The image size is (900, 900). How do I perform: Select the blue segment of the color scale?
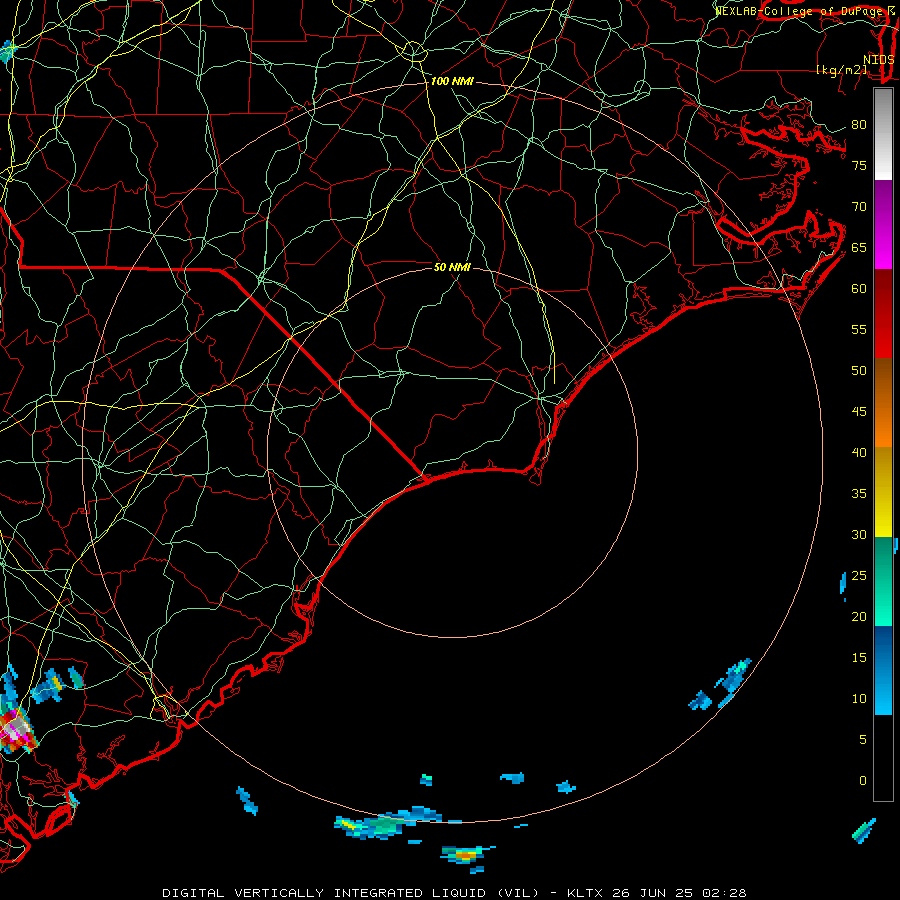[883, 670]
